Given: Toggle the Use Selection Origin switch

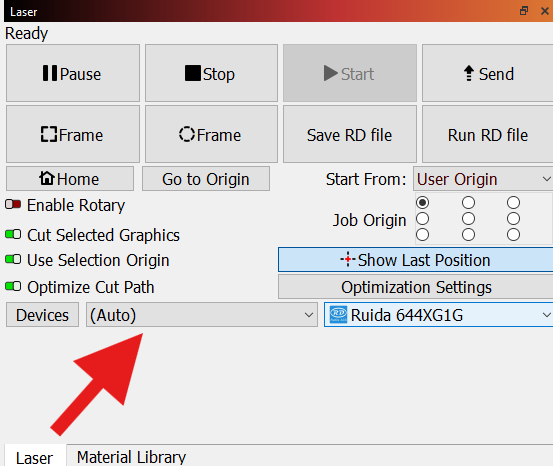Looking at the screenshot, I should click(x=13, y=260).
